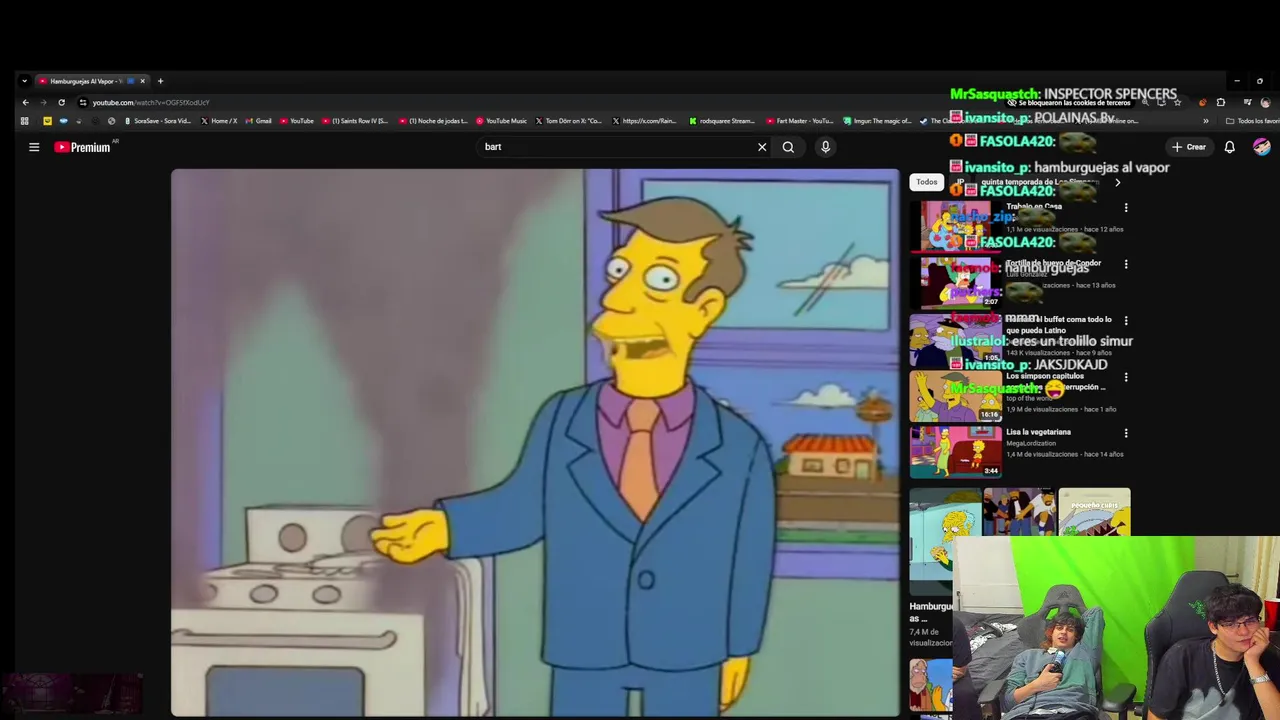
Task: Clear the search box with the X
Action: (x=762, y=147)
